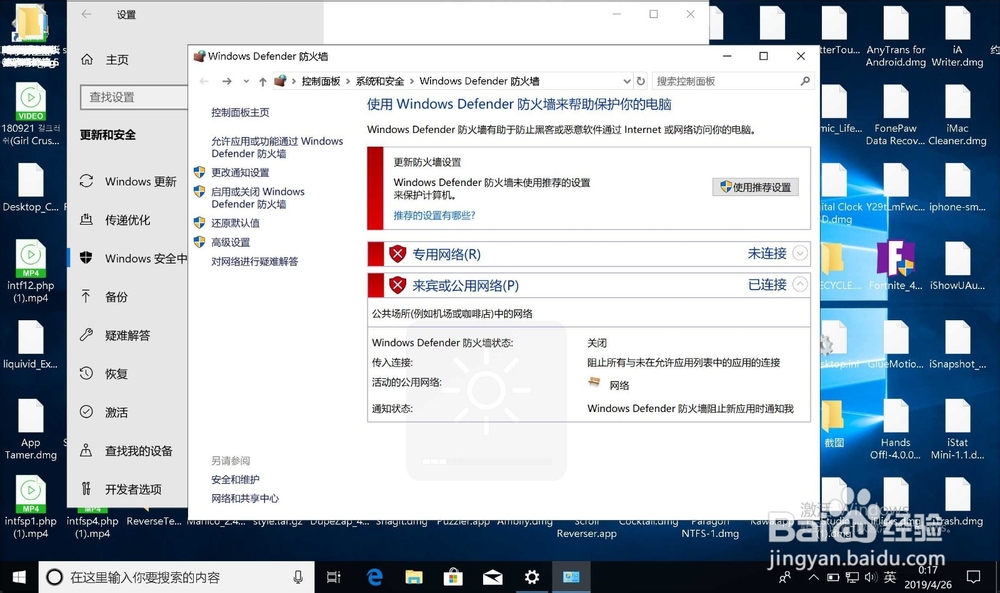Click the red shield icon beside 来宾或公用网络

coord(397,285)
